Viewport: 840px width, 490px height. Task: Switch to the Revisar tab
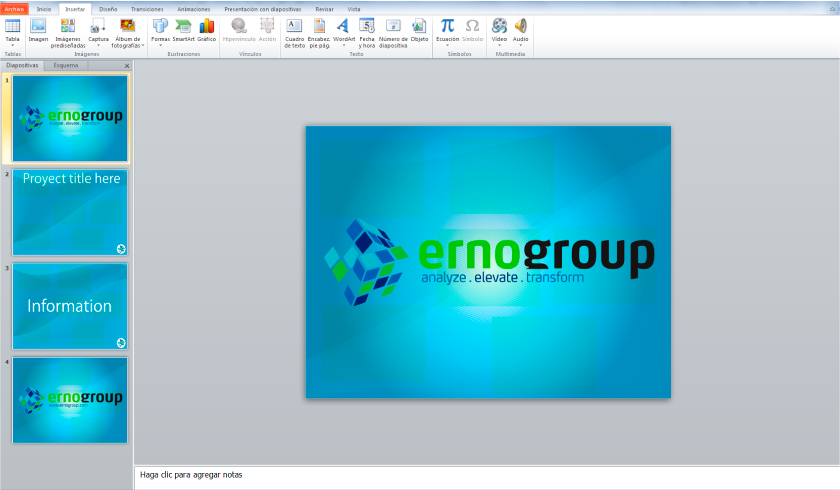tap(325, 9)
